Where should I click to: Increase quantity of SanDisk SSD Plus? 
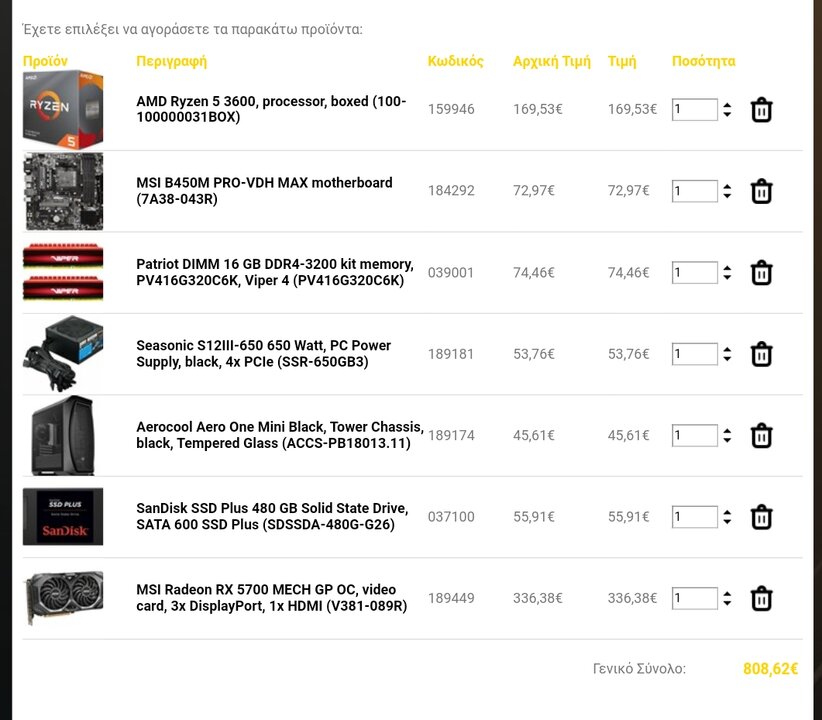coord(727,512)
